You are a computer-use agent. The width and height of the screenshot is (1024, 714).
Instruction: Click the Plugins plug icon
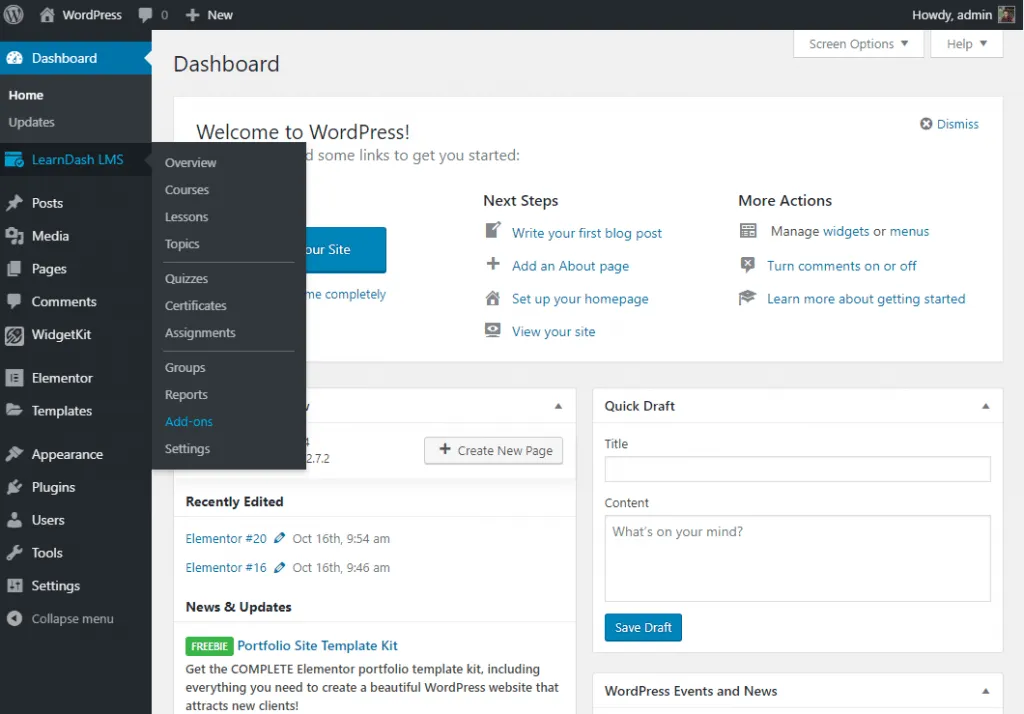pos(14,487)
